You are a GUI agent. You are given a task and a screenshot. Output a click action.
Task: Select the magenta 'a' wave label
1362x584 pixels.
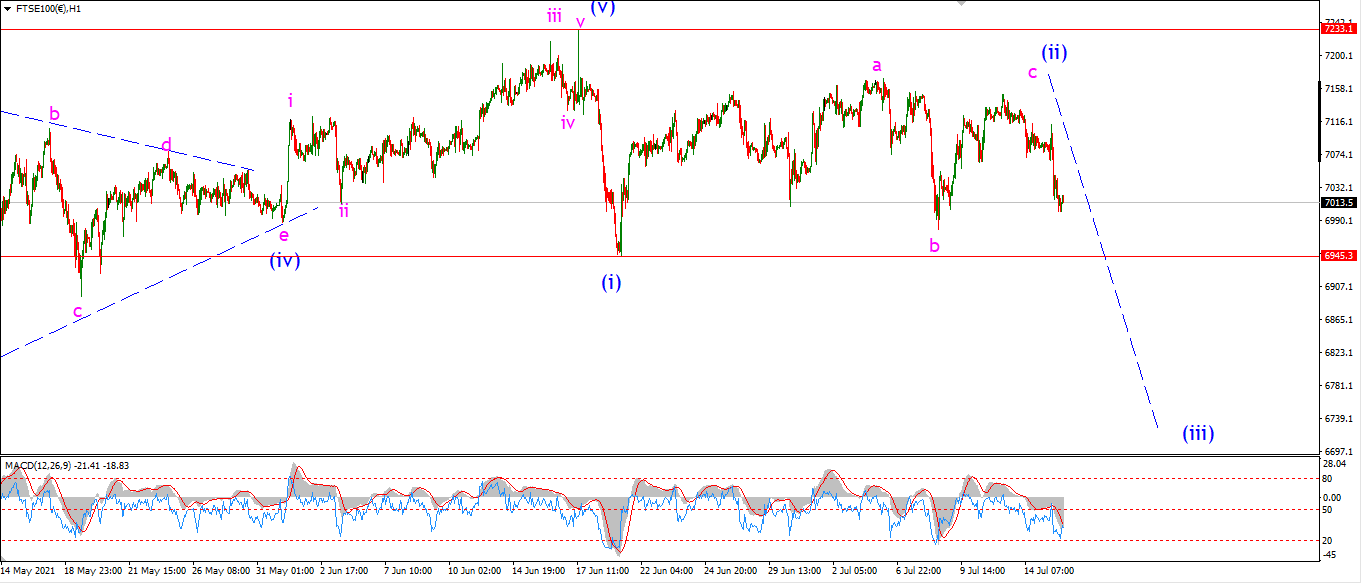(877, 66)
